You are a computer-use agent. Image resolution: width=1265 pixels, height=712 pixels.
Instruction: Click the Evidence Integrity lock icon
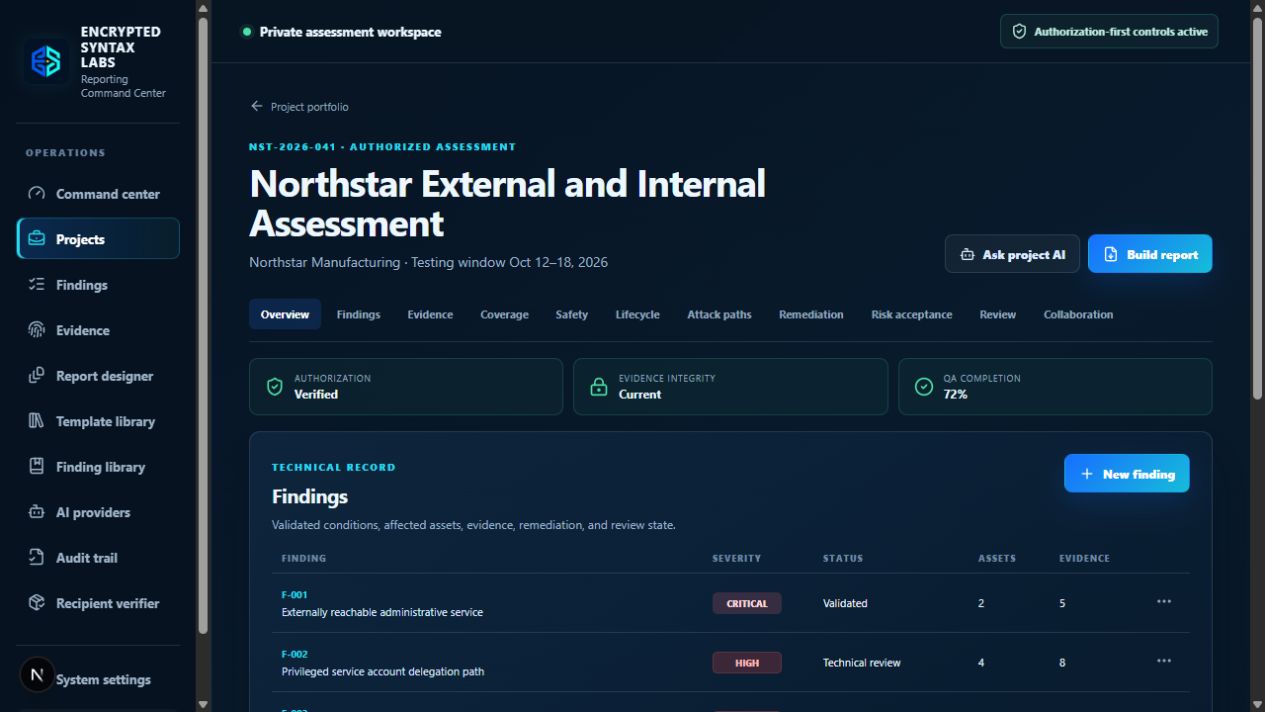pos(599,387)
